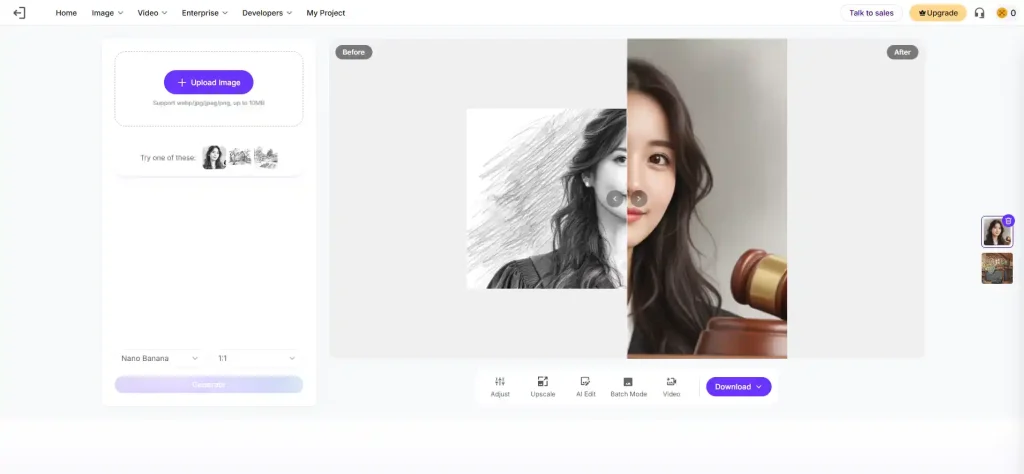The height and width of the screenshot is (474, 1024).
Task: Click the supported formats hint text
Action: (209, 103)
